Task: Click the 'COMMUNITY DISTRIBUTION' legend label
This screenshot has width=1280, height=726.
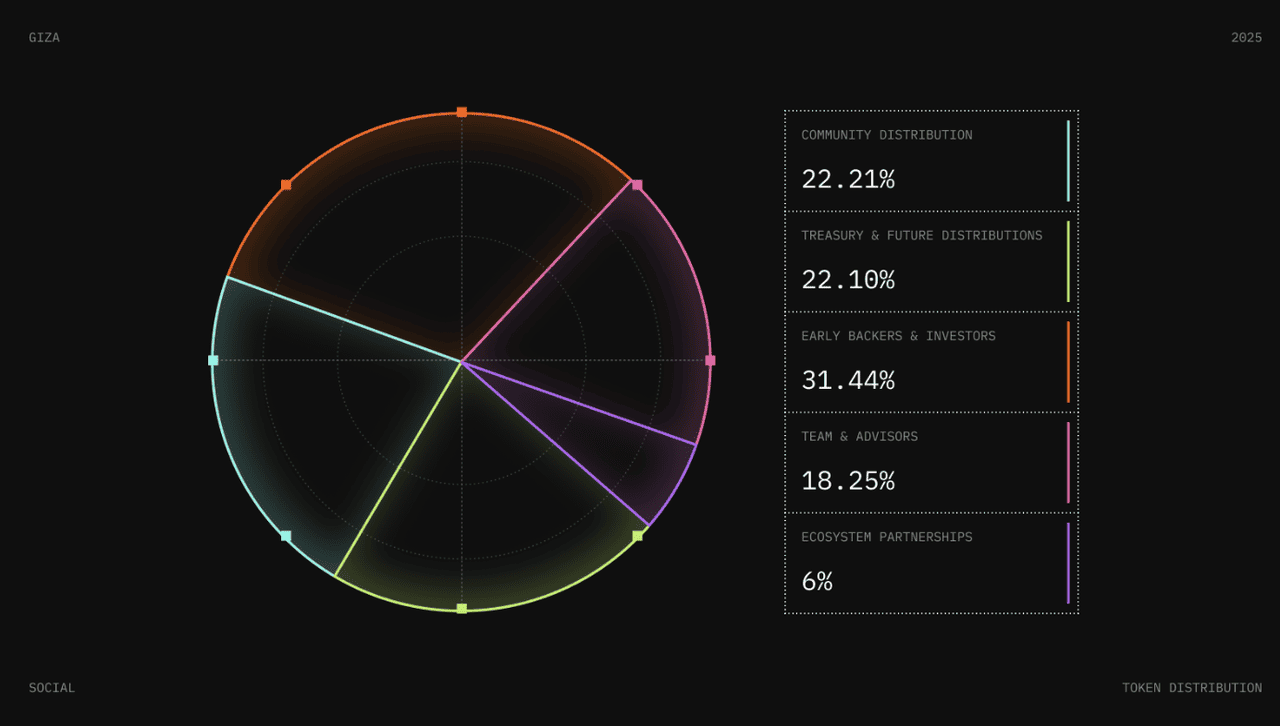Action: click(887, 135)
